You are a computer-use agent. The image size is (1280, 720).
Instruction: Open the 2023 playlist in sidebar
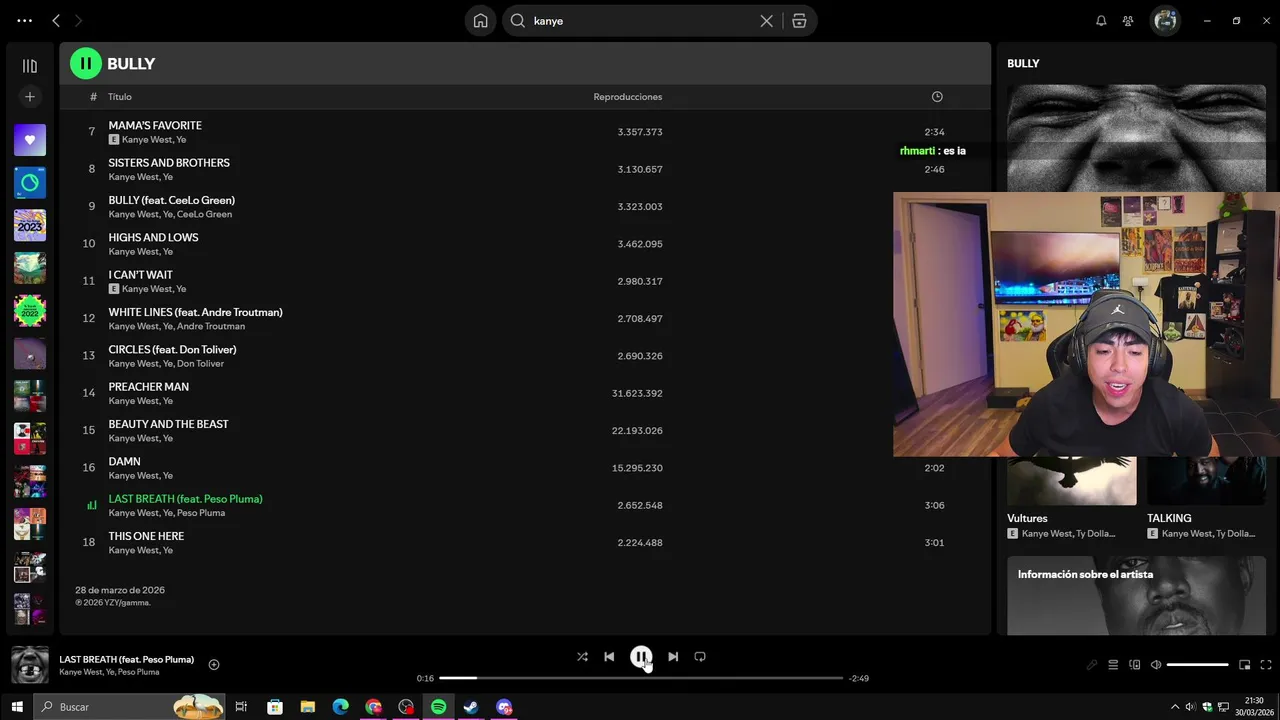click(30, 225)
